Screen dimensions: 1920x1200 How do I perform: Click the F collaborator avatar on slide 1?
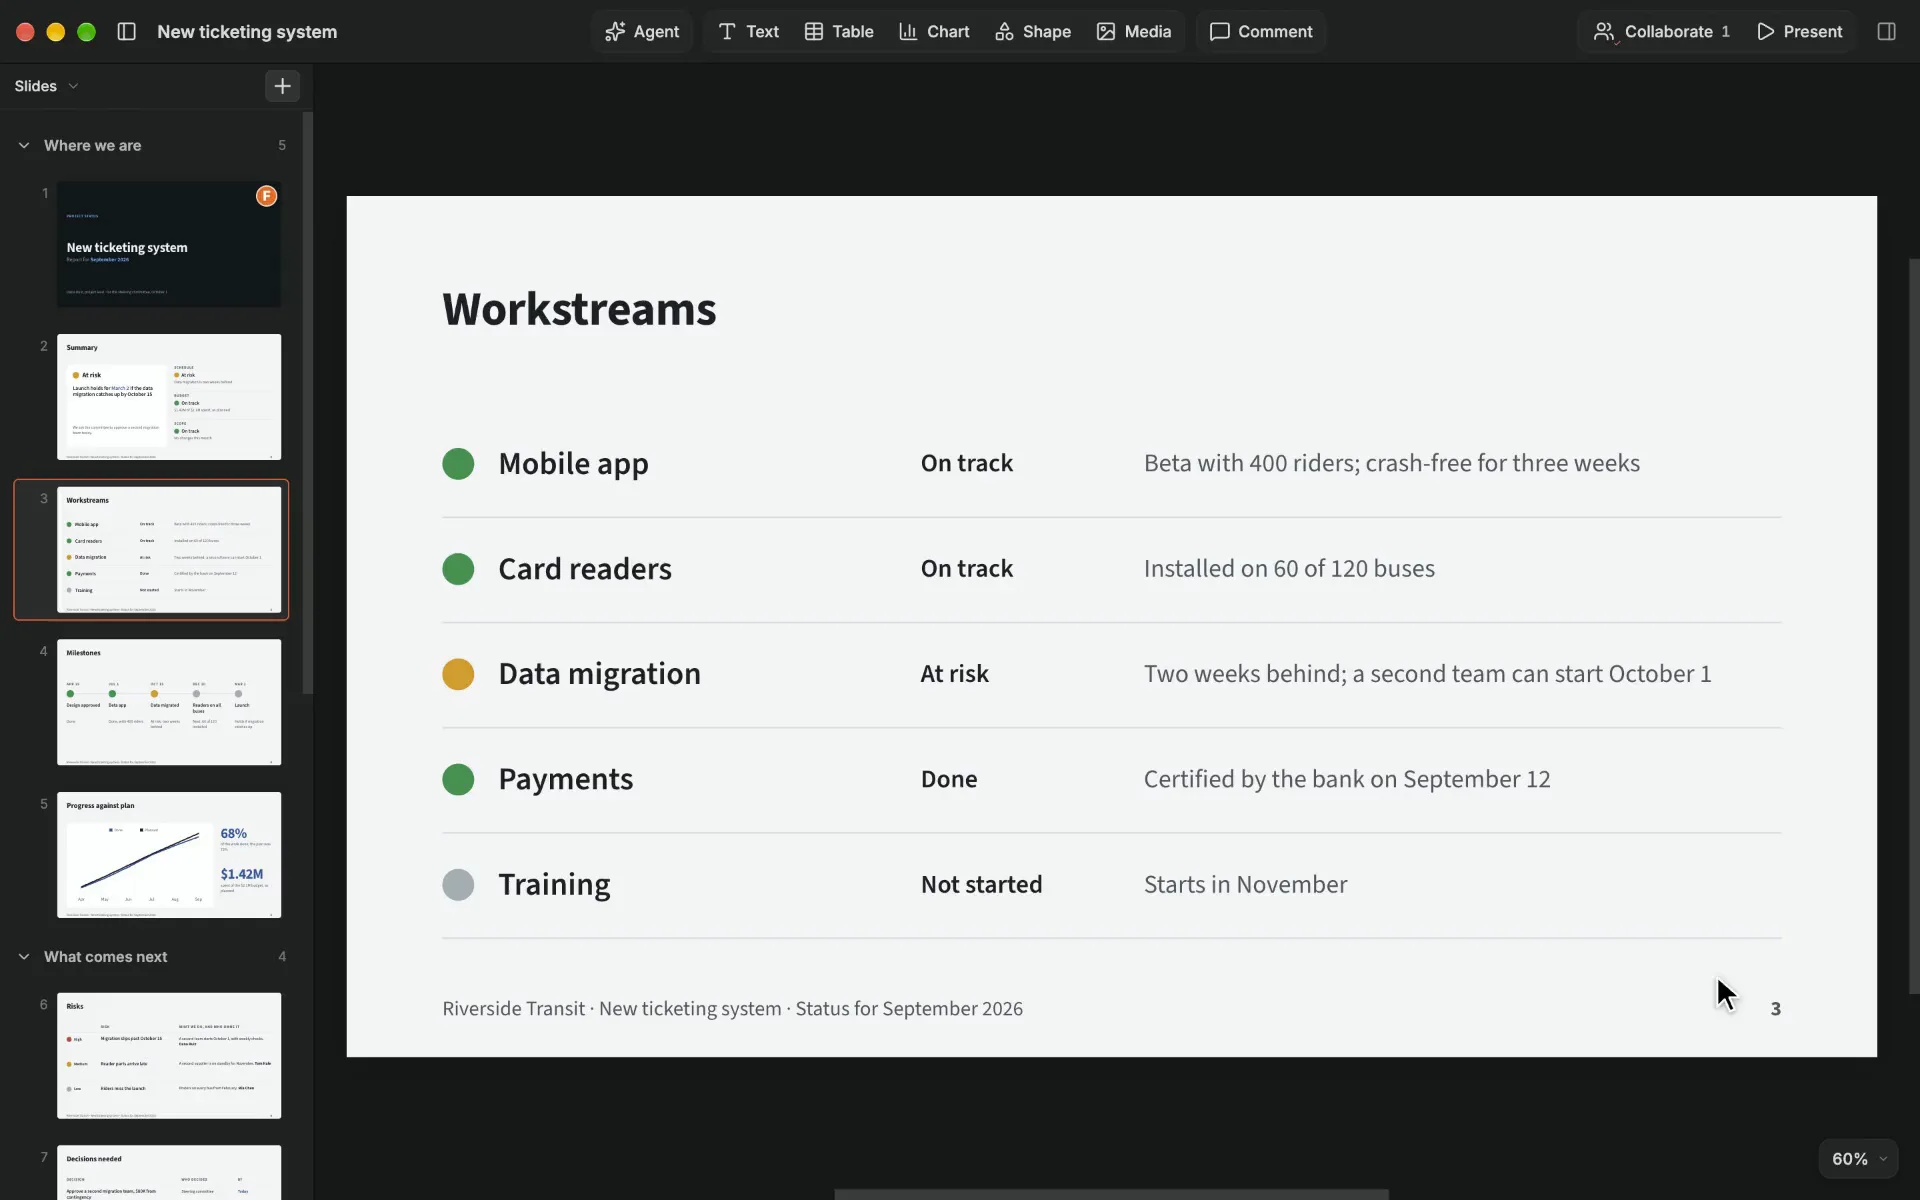(x=266, y=196)
